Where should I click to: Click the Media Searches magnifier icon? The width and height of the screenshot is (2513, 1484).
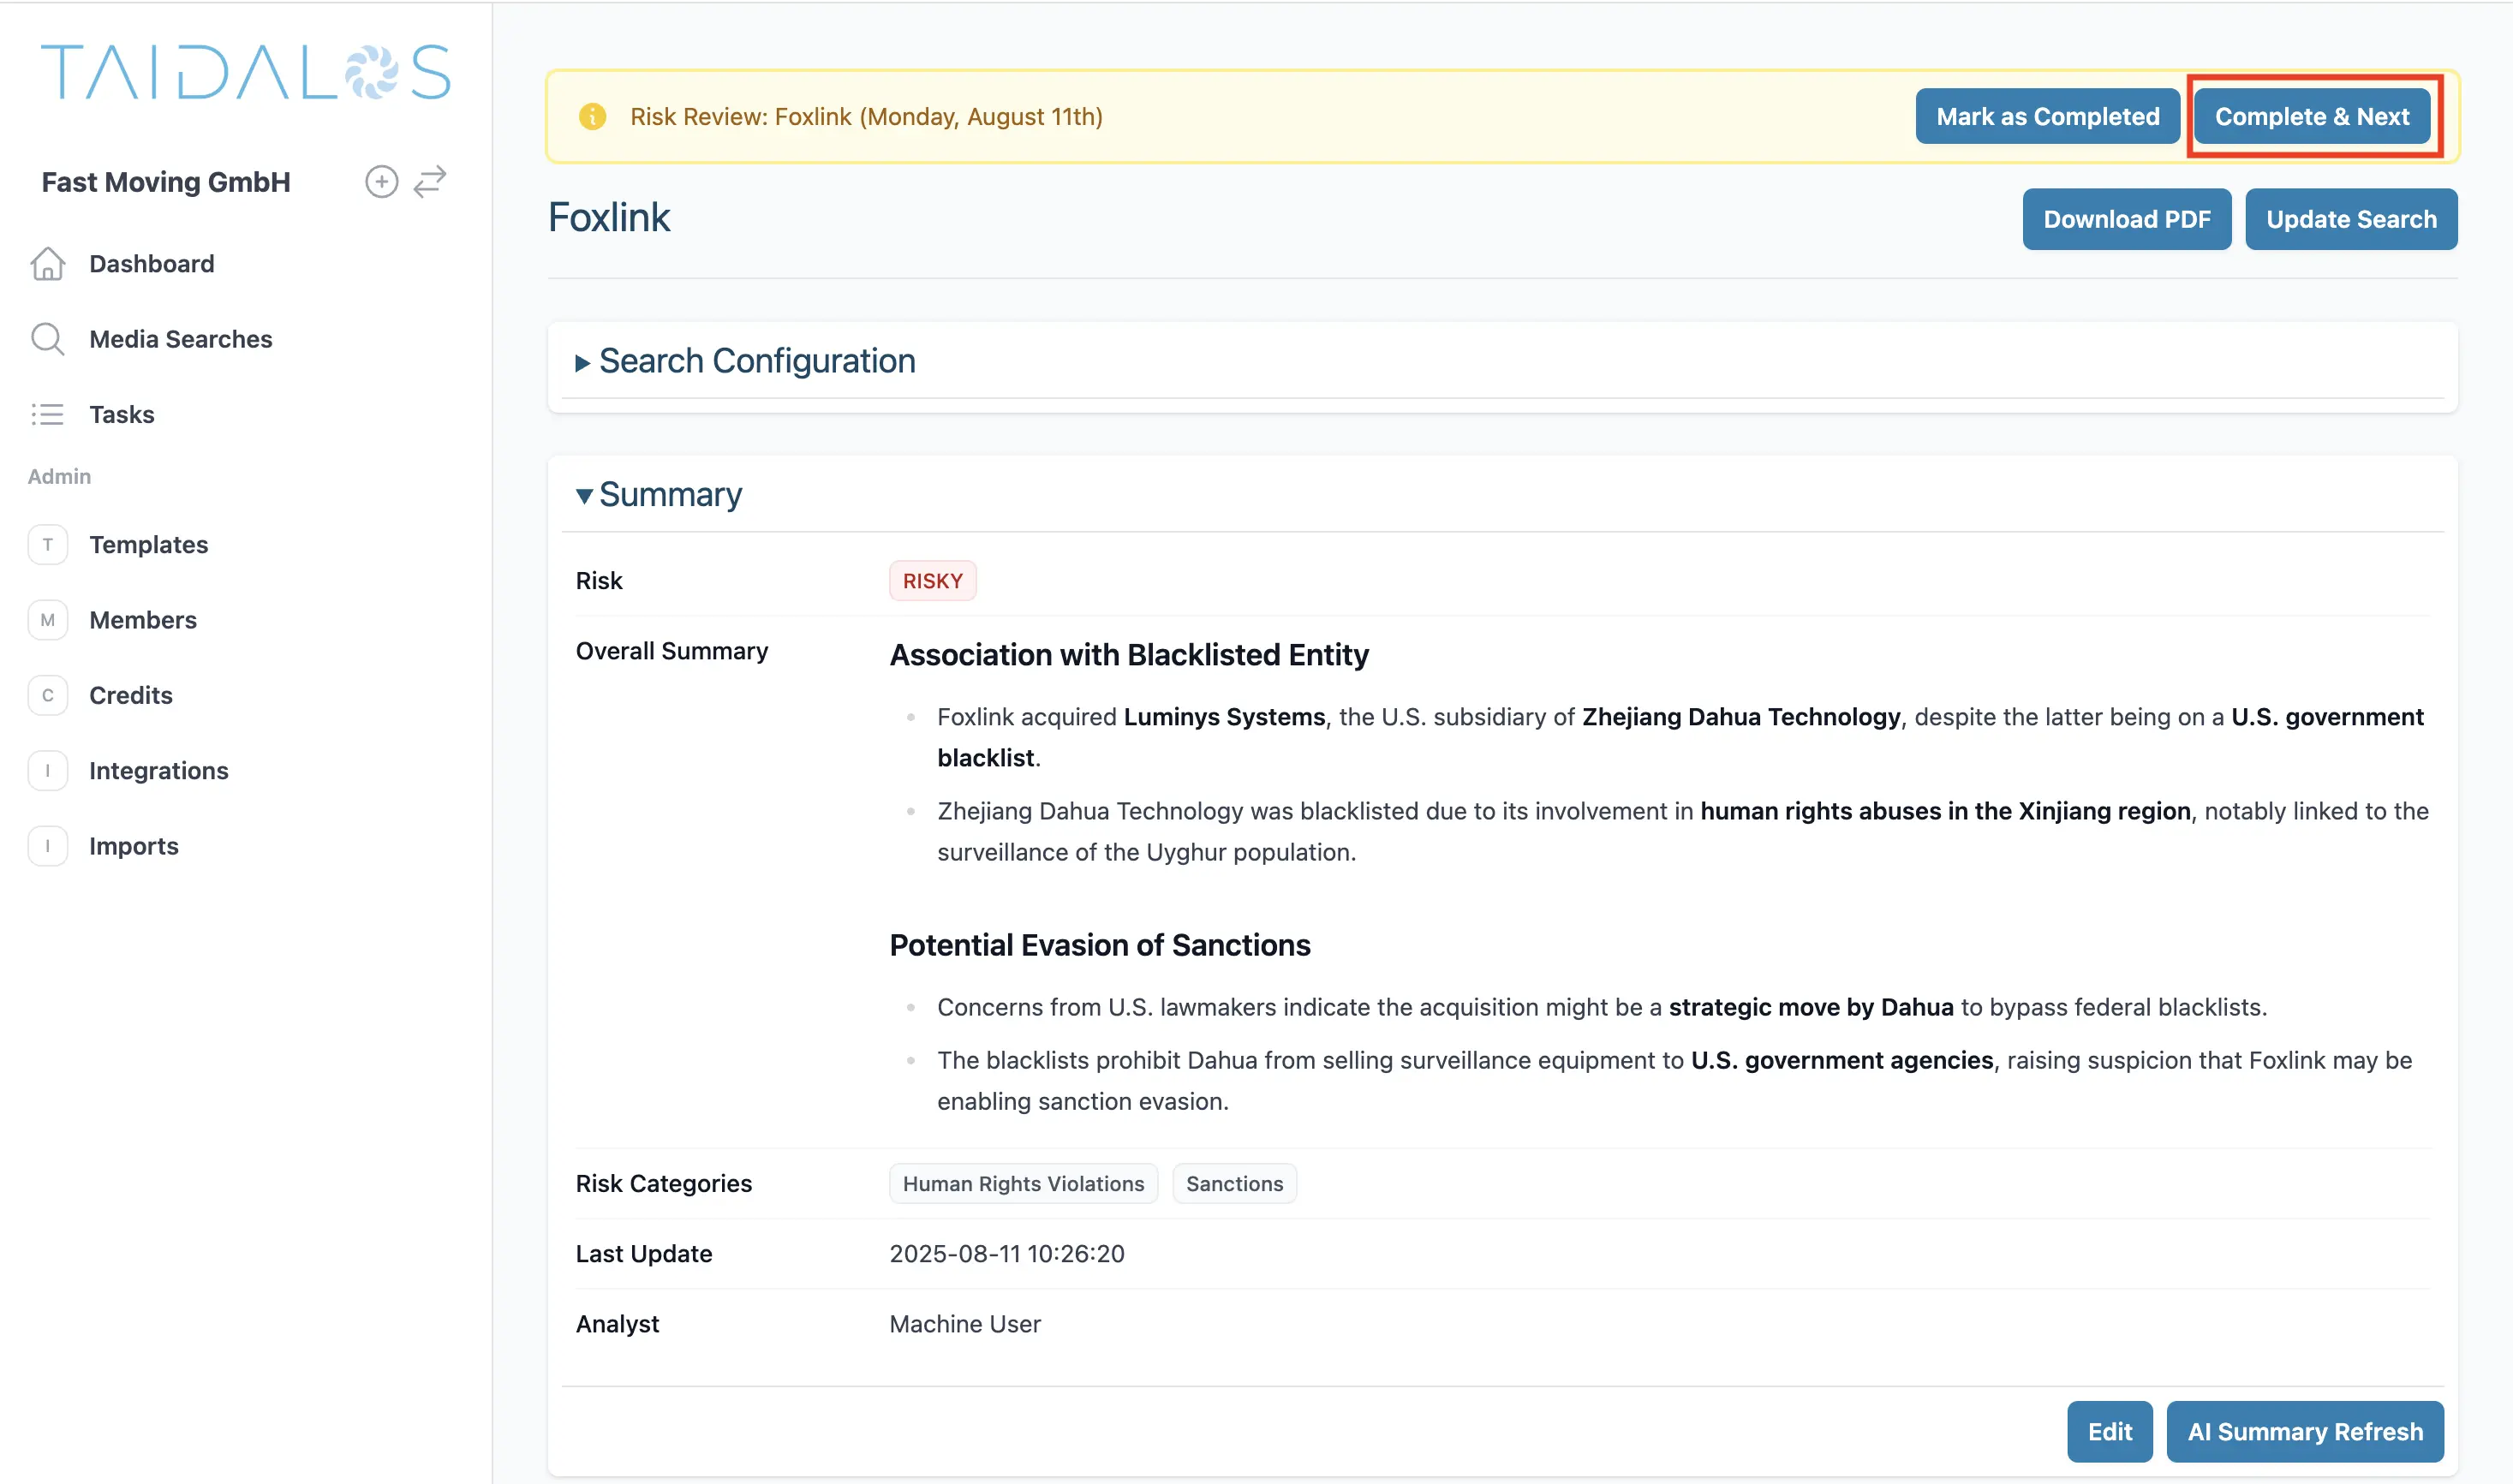(x=47, y=339)
